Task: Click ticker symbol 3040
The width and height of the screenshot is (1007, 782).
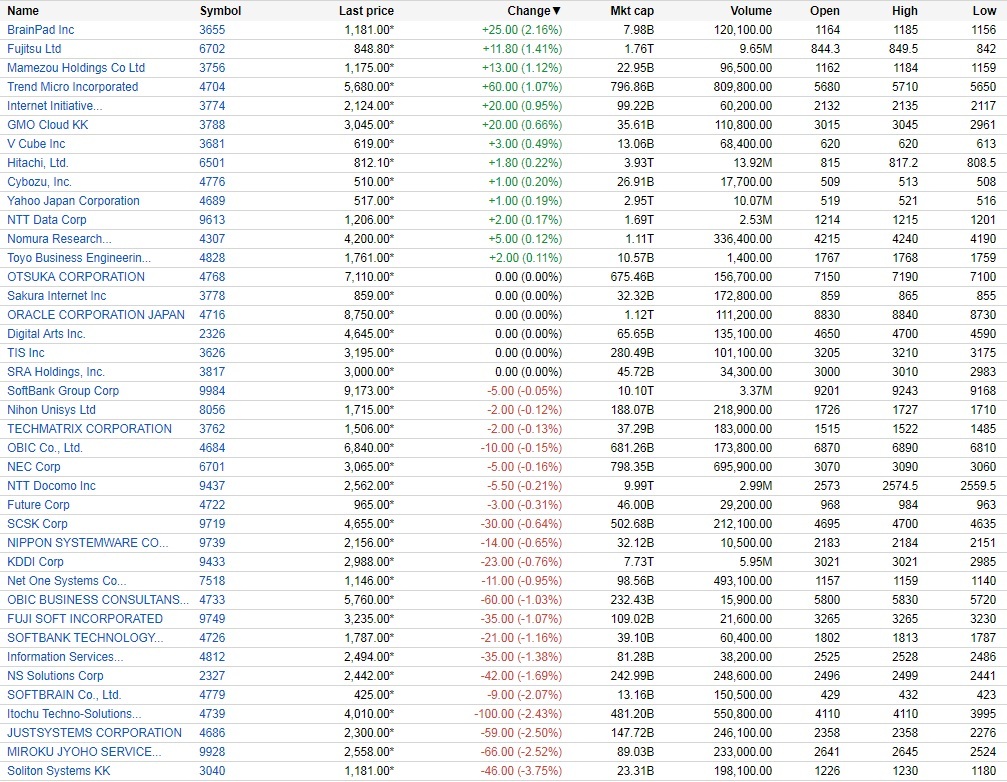Action: point(212,770)
